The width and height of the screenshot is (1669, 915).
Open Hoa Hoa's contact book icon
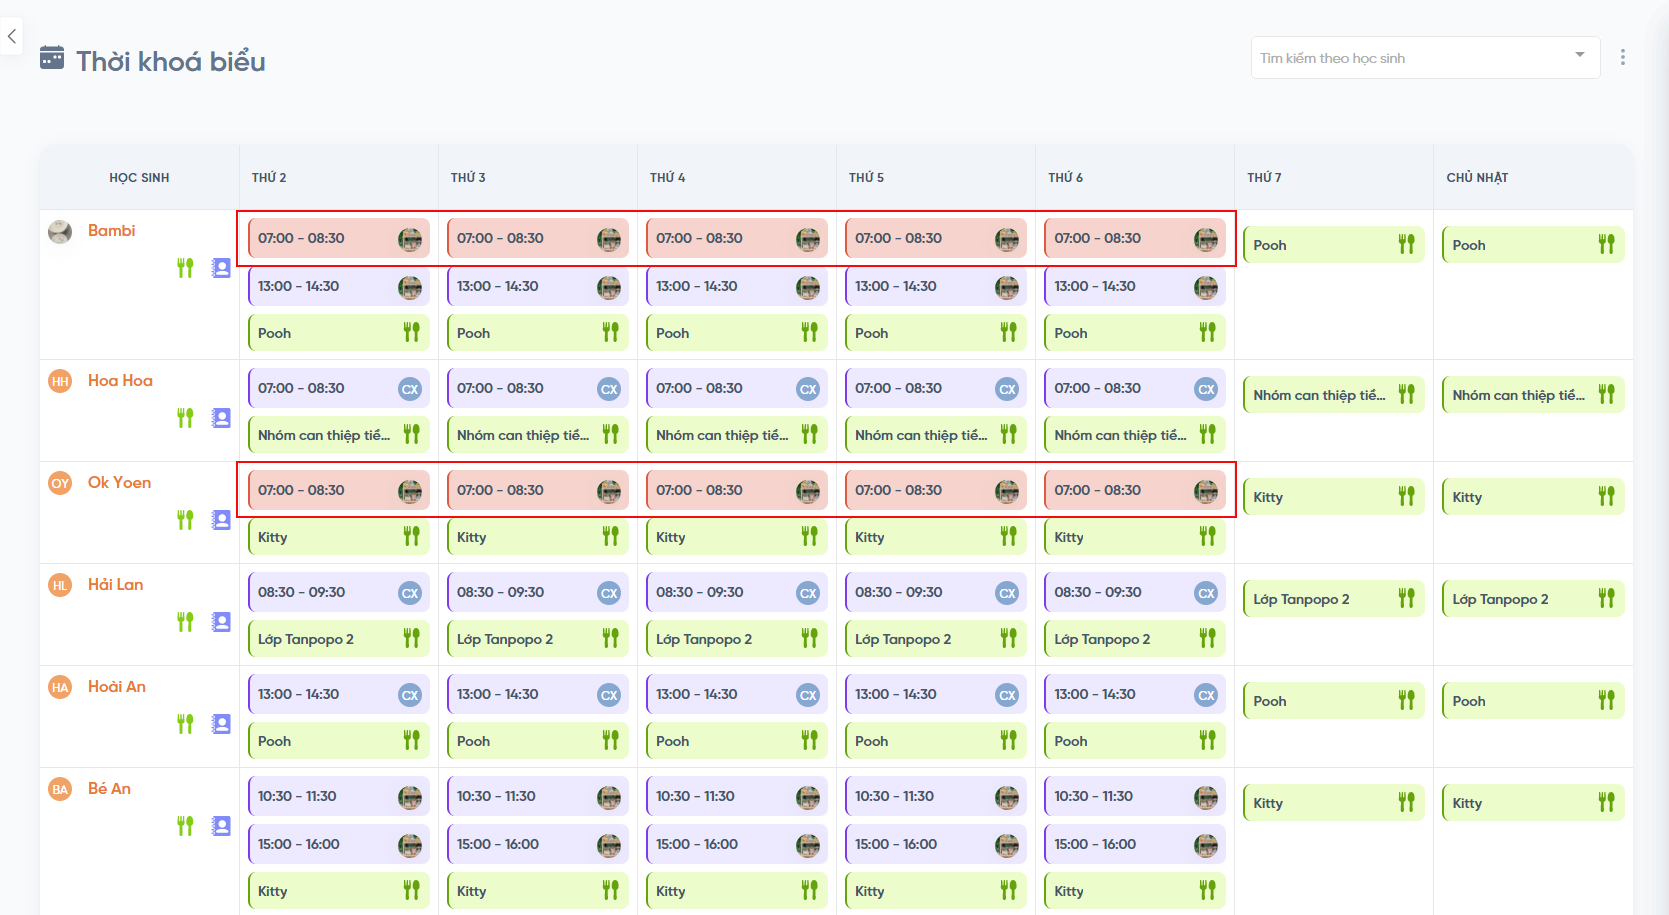221,418
